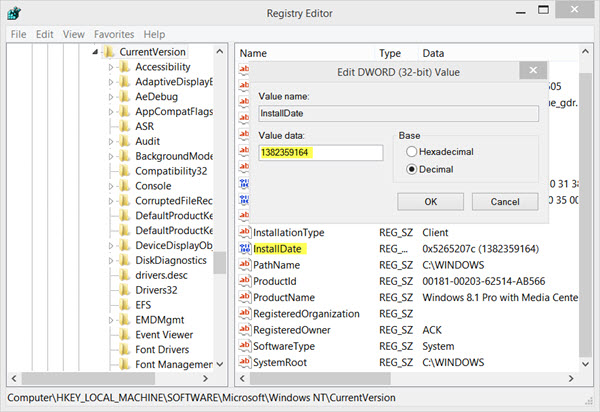600x412 pixels.
Task: Click the string icon beside SoftwareType
Action: point(244,346)
